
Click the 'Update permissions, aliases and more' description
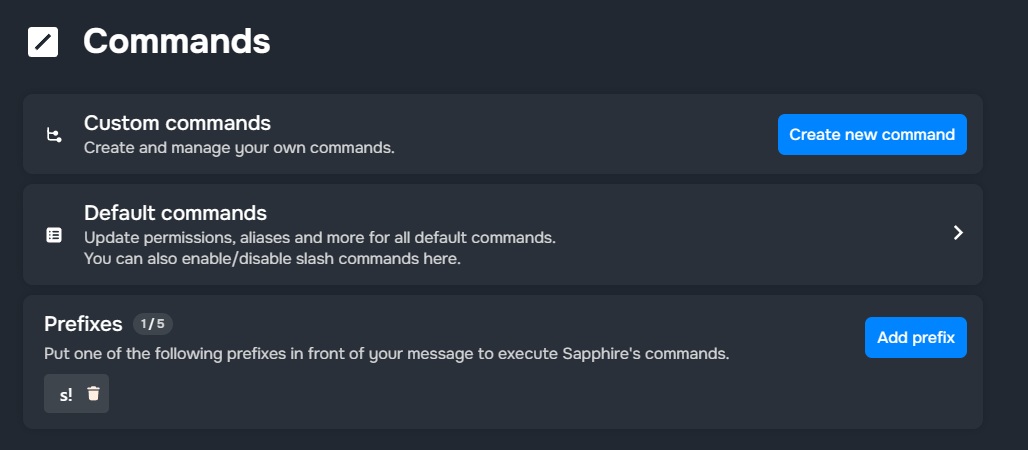click(319, 238)
